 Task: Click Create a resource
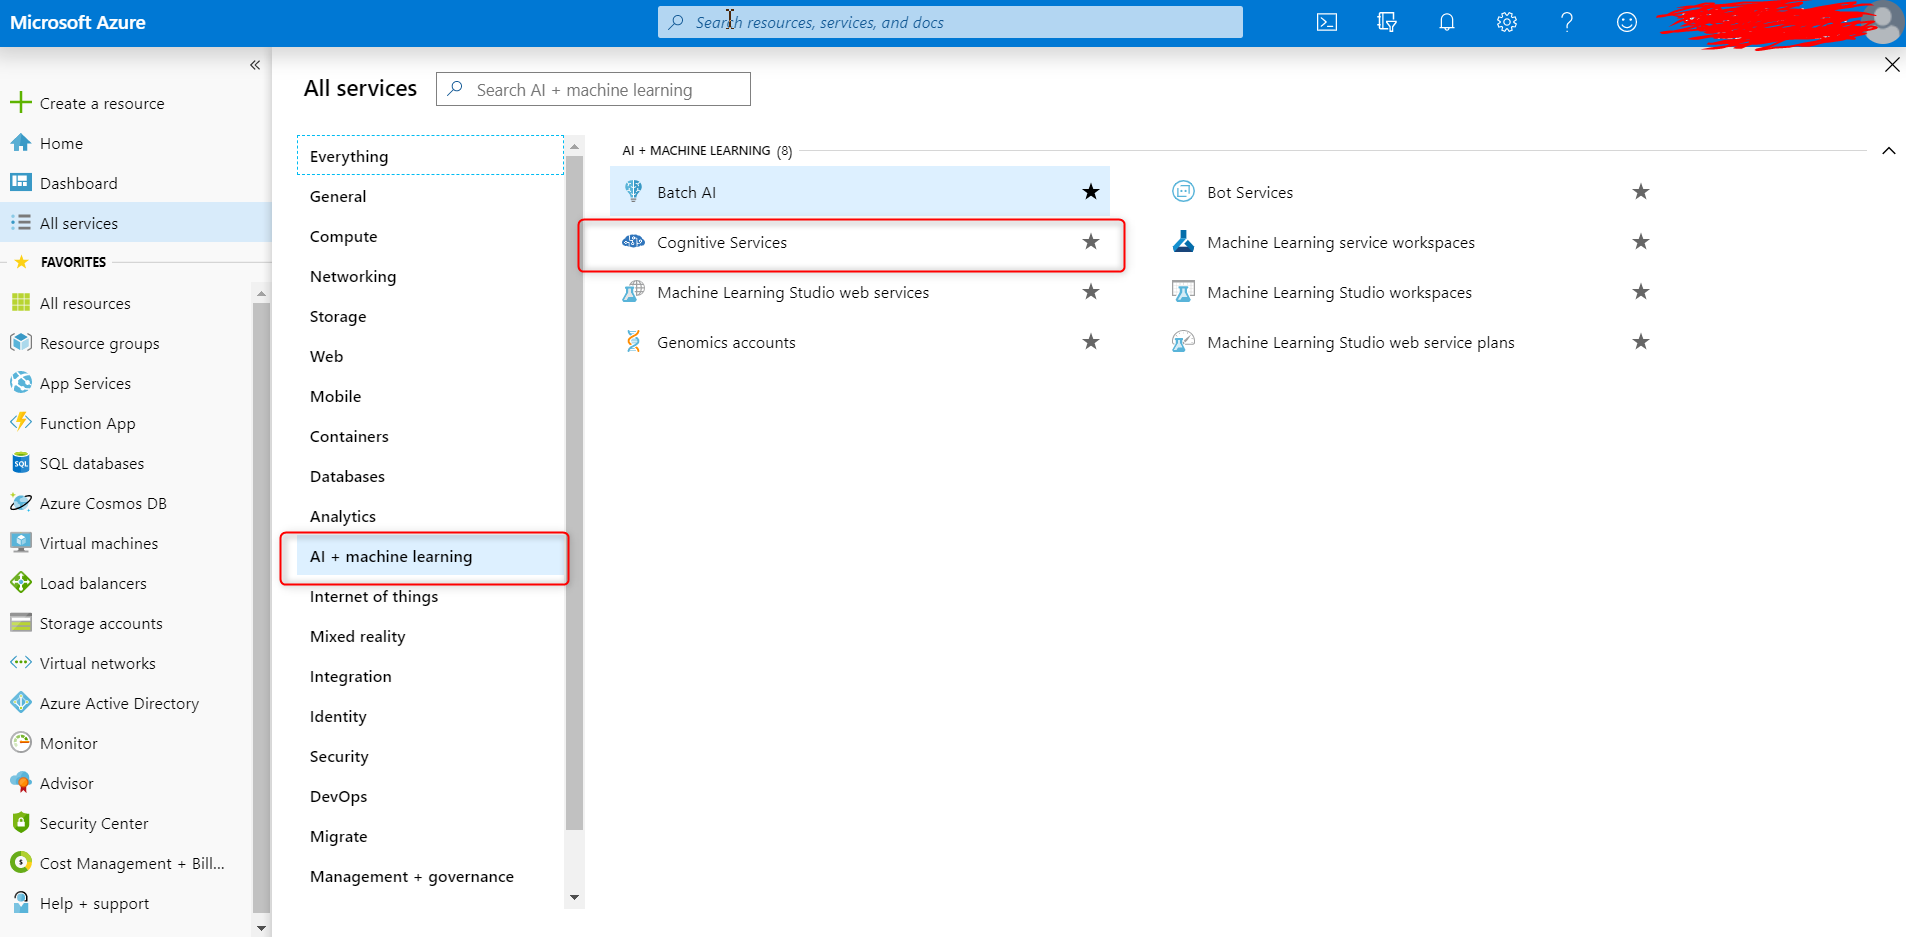tap(102, 102)
